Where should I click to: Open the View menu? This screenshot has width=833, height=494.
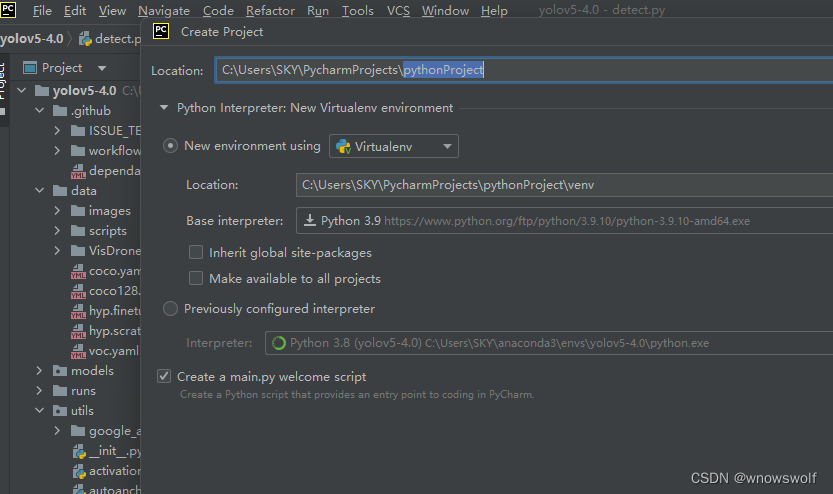[112, 11]
